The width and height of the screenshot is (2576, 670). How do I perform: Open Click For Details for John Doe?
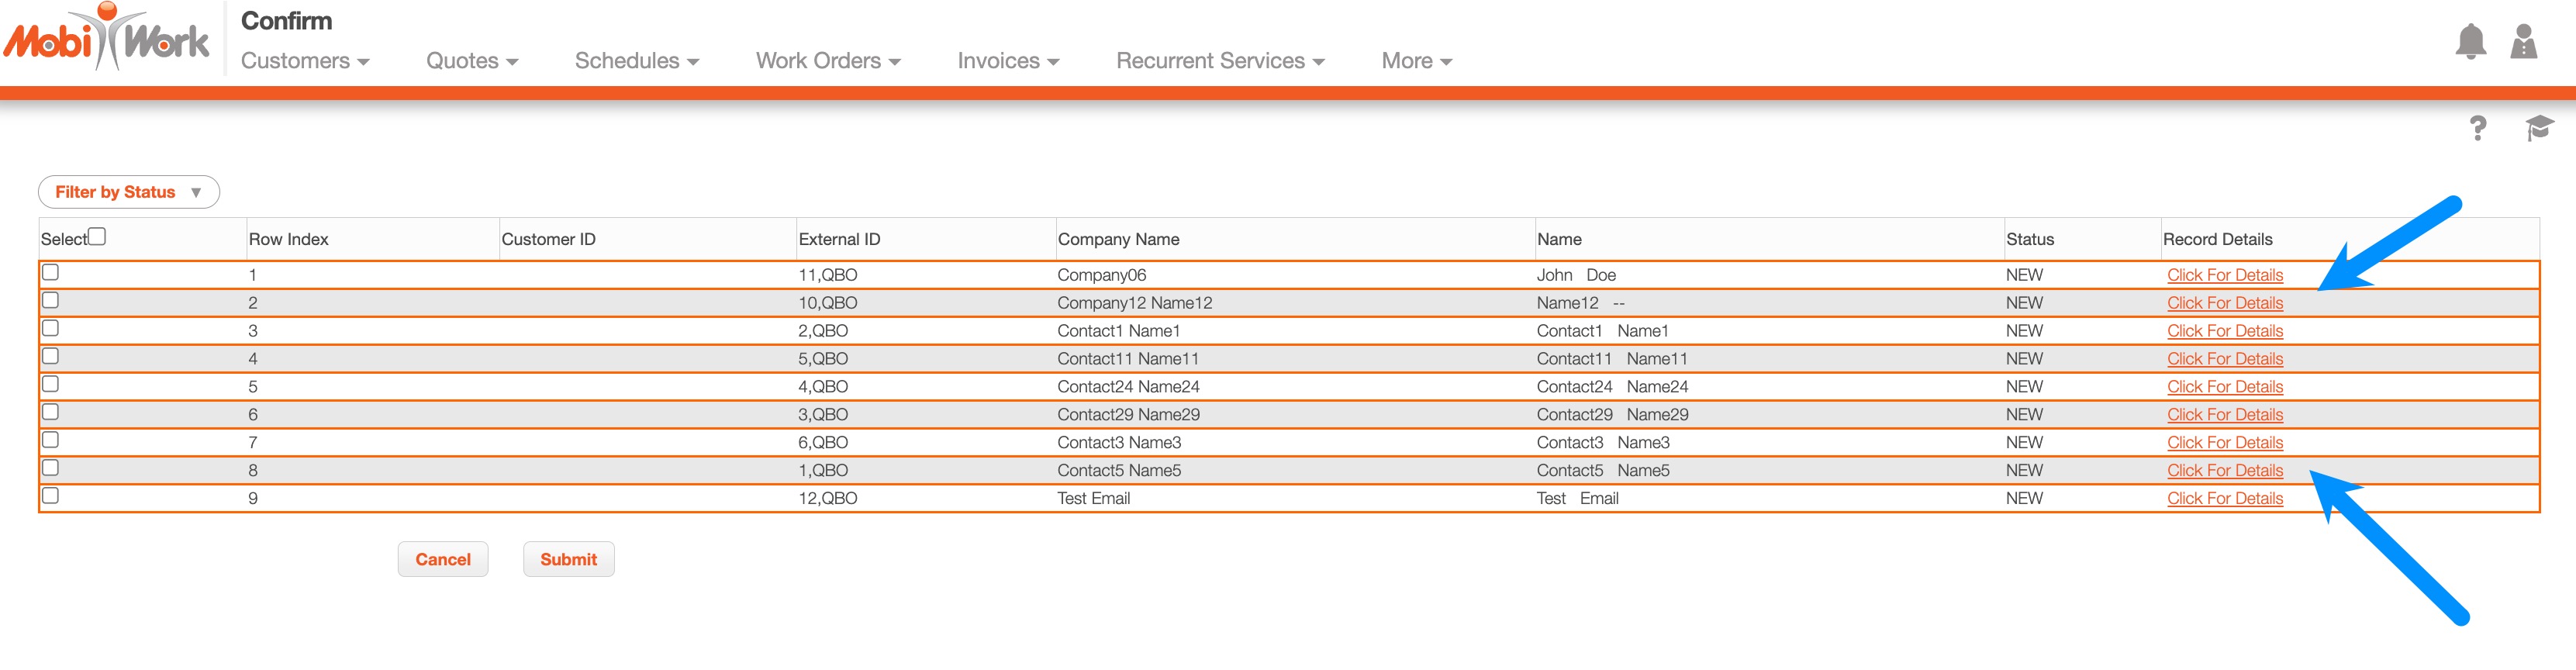pos(2224,275)
